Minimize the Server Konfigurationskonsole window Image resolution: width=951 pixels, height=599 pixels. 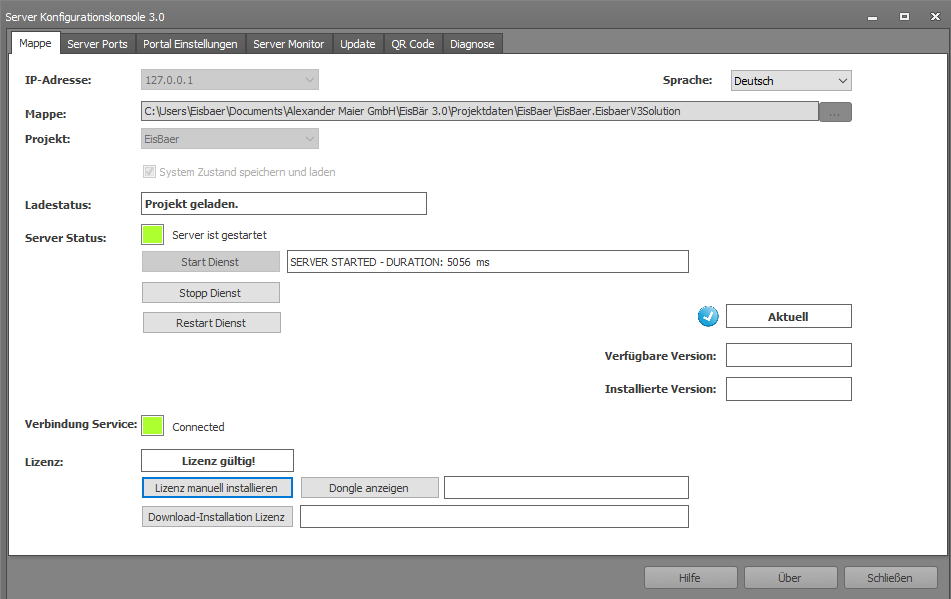tap(872, 17)
